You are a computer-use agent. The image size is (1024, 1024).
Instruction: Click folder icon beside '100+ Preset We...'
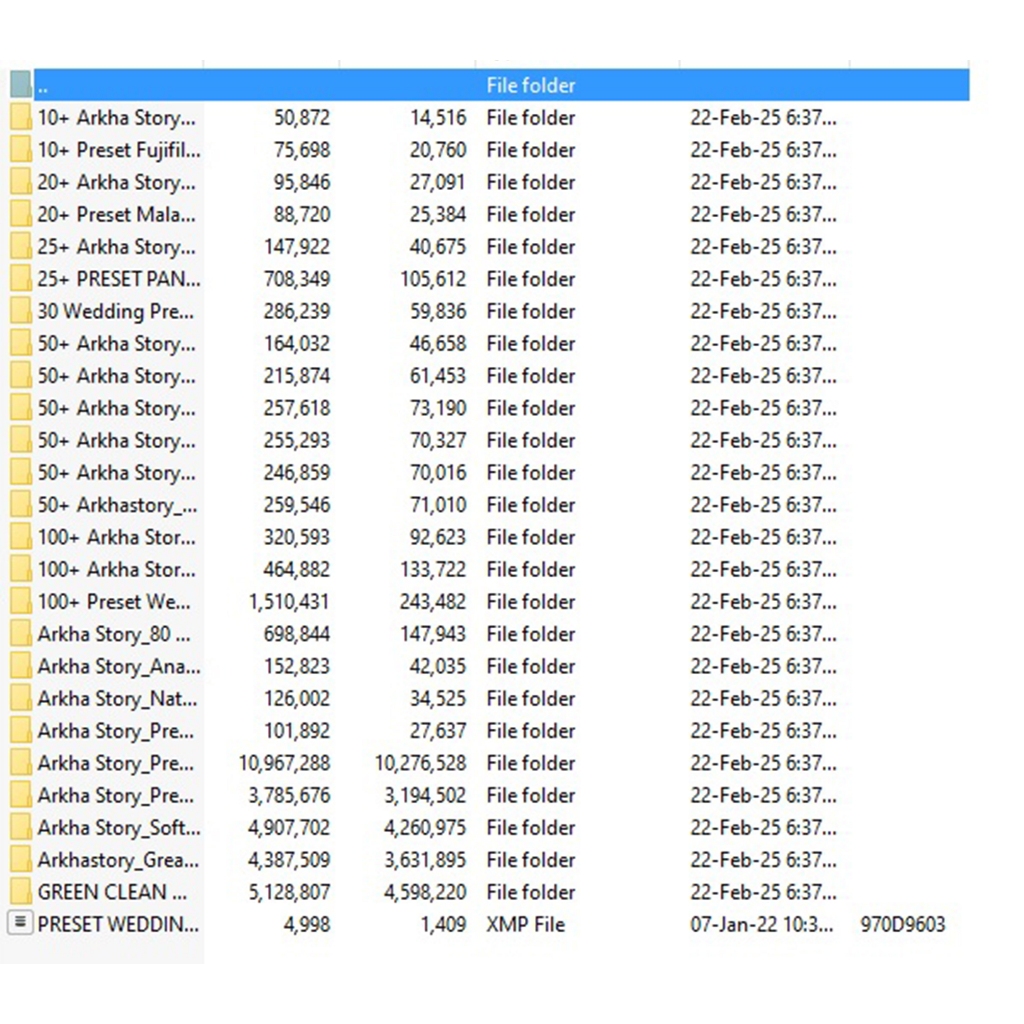pyautogui.click(x=20, y=601)
